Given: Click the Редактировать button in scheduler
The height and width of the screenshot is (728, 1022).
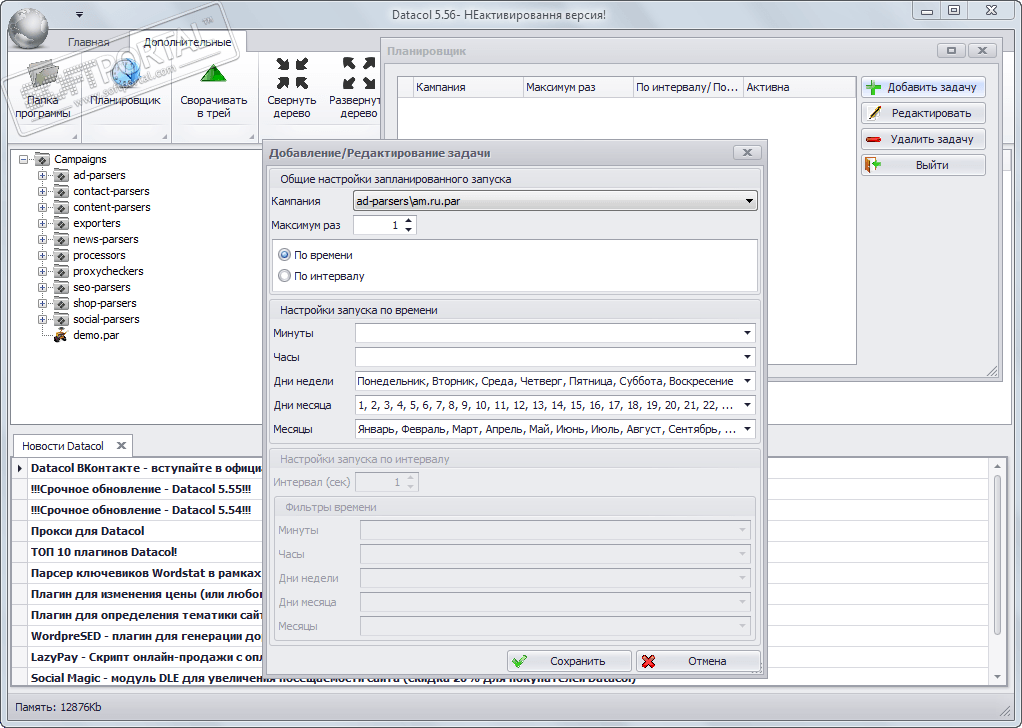Looking at the screenshot, I should coord(923,113).
